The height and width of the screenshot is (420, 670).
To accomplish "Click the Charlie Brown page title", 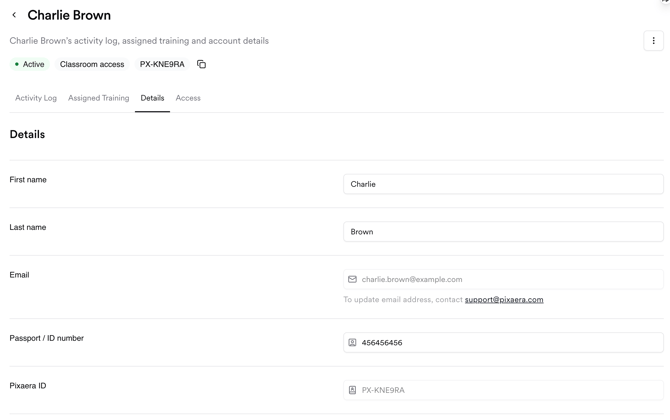I will tap(69, 15).
